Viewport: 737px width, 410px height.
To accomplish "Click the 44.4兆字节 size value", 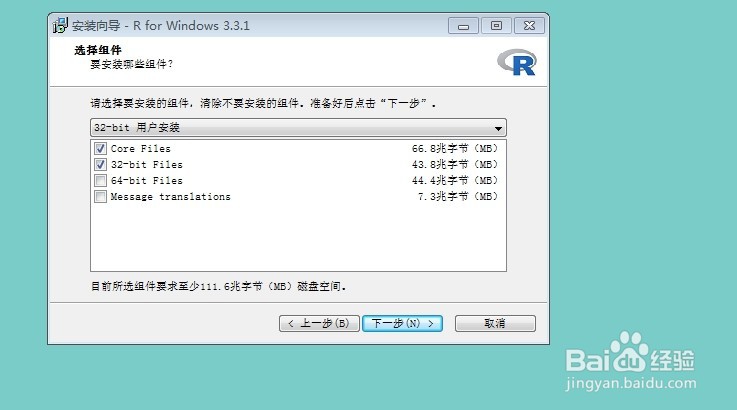I will [x=455, y=181].
